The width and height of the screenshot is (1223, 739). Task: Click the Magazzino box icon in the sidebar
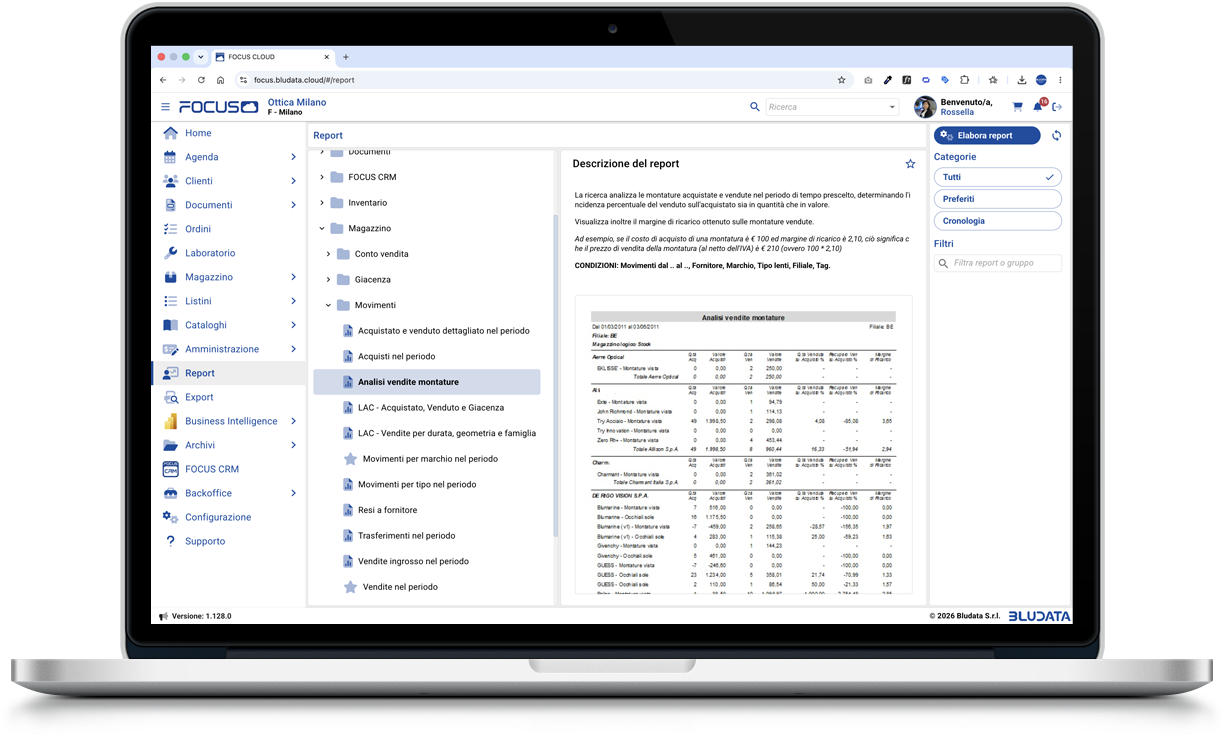point(170,277)
